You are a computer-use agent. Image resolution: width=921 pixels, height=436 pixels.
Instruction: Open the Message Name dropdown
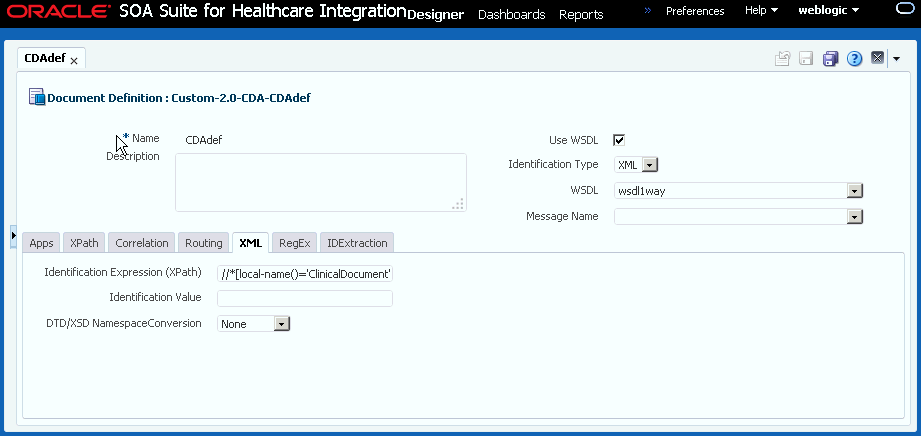(855, 217)
